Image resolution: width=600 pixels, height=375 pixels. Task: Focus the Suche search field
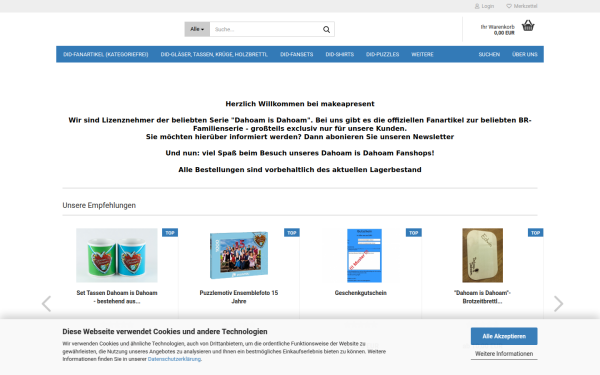click(266, 29)
